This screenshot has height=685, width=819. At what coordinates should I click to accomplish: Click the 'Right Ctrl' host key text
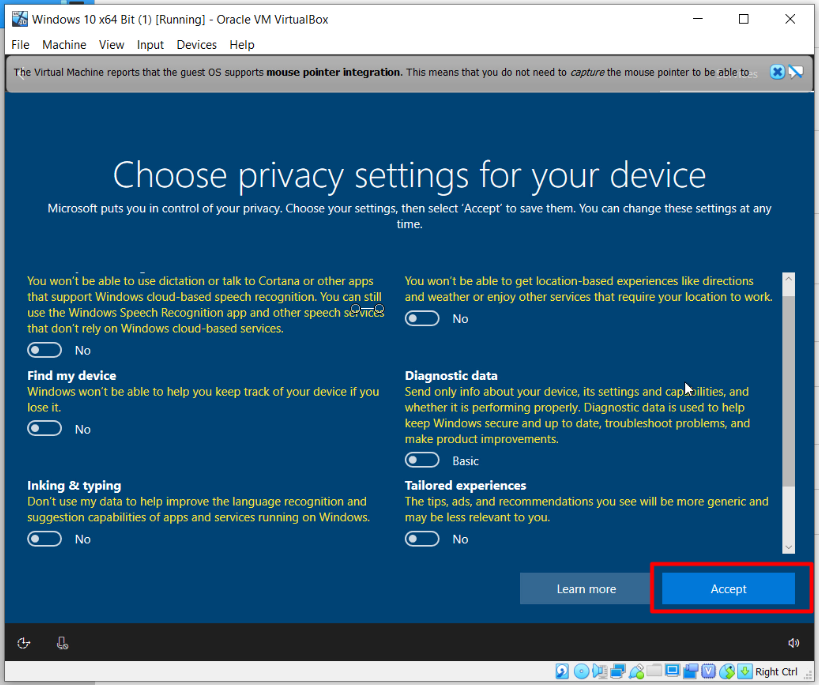click(776, 672)
